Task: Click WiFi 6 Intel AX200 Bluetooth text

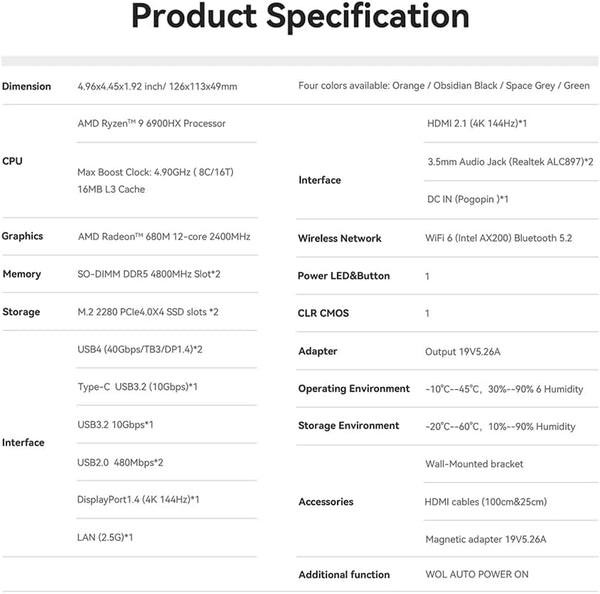Action: [499, 238]
